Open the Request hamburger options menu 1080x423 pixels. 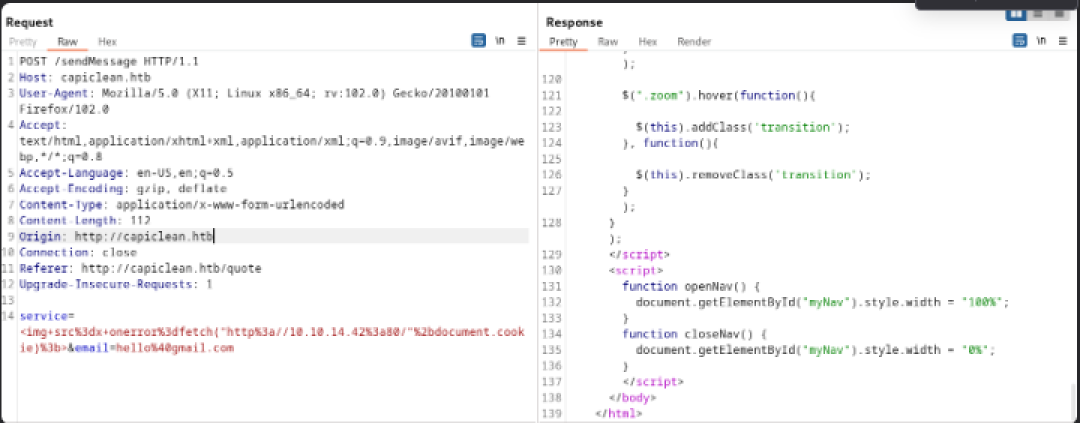pyautogui.click(x=521, y=42)
